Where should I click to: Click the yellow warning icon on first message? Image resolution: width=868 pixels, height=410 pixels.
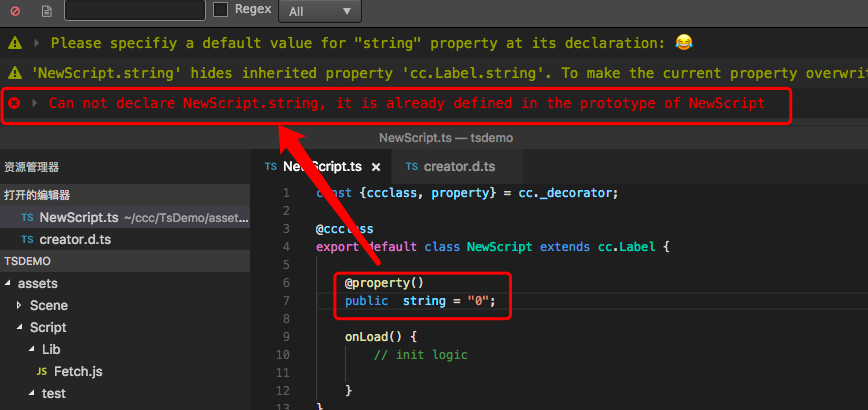point(16,43)
